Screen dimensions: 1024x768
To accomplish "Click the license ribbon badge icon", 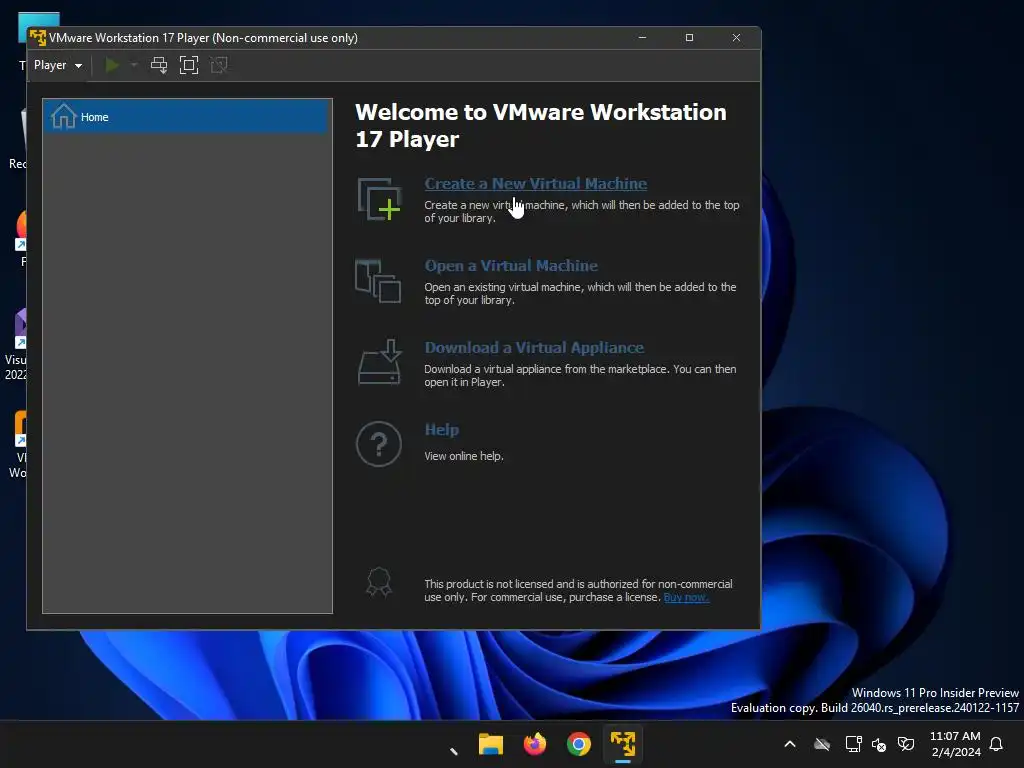I will [x=379, y=581].
